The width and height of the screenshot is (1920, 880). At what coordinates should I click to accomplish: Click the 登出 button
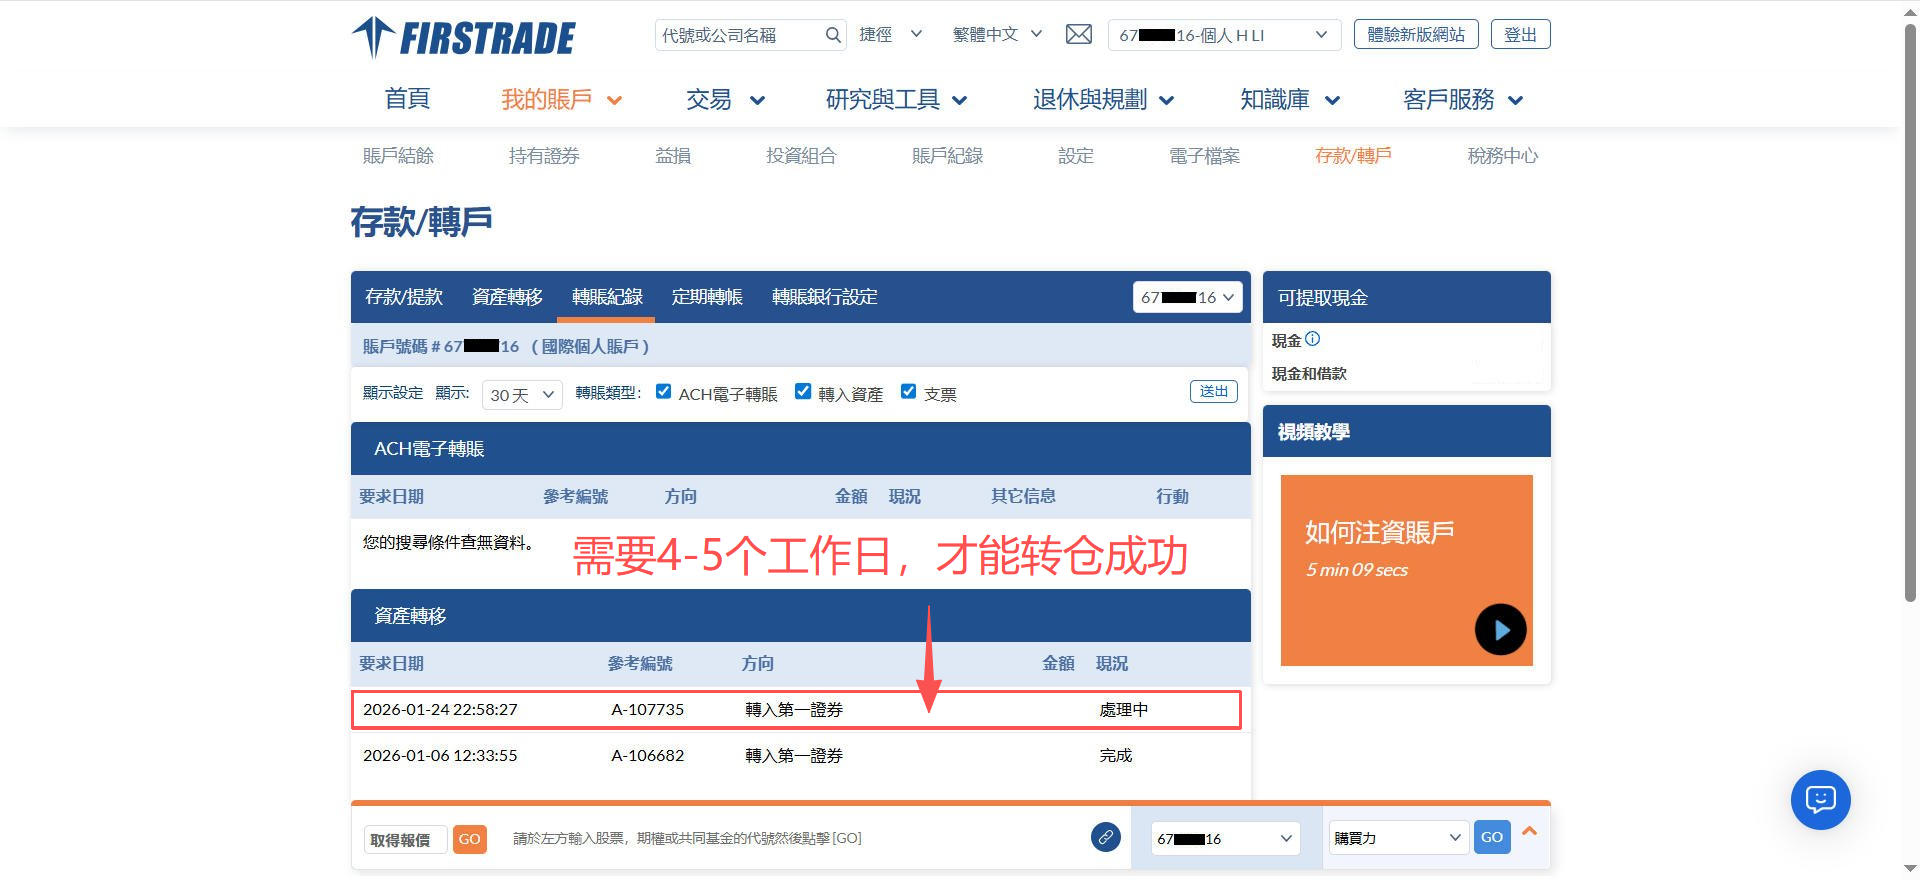click(1520, 35)
